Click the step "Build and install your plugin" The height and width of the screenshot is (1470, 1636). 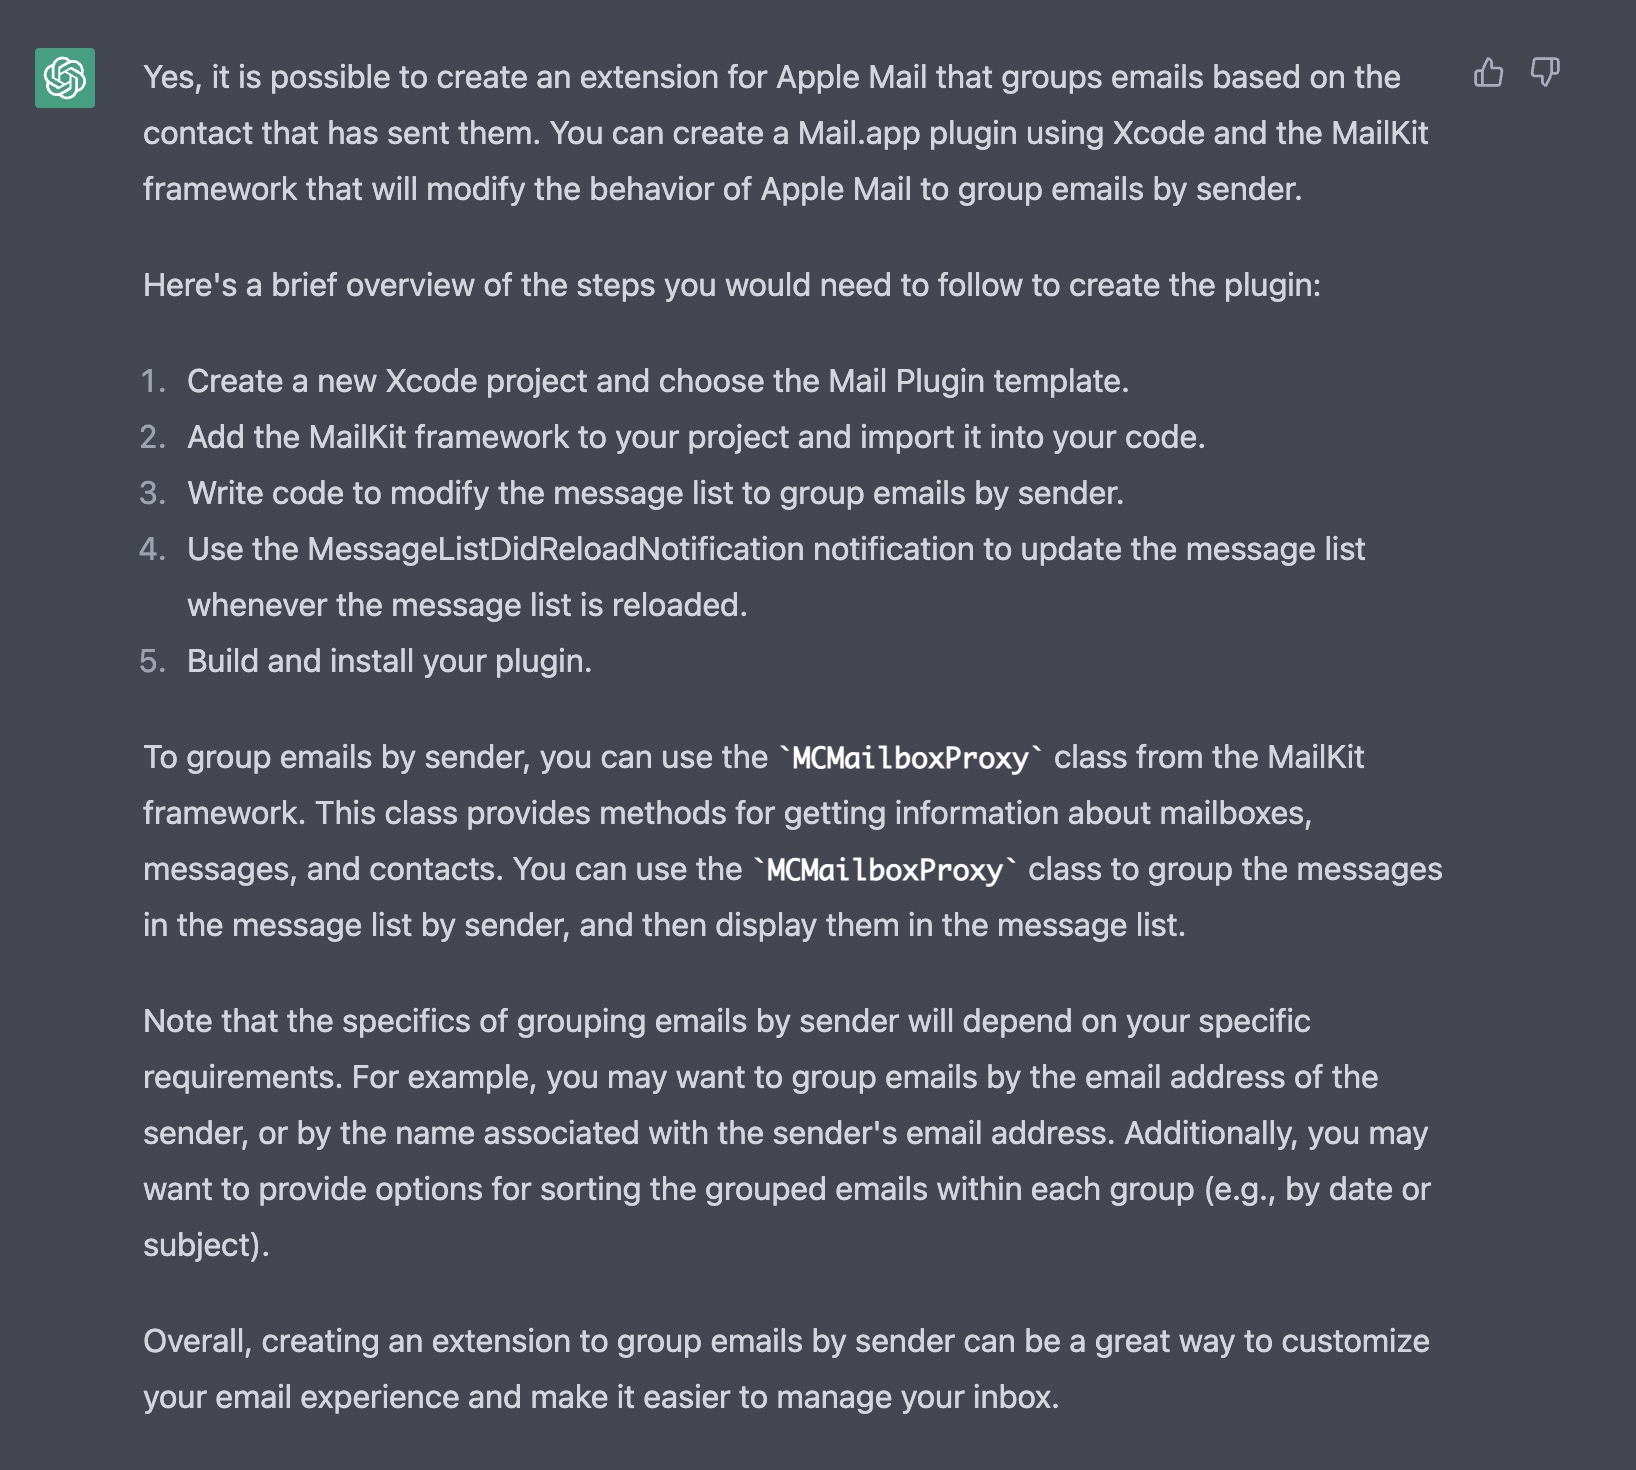pyautogui.click(x=389, y=661)
